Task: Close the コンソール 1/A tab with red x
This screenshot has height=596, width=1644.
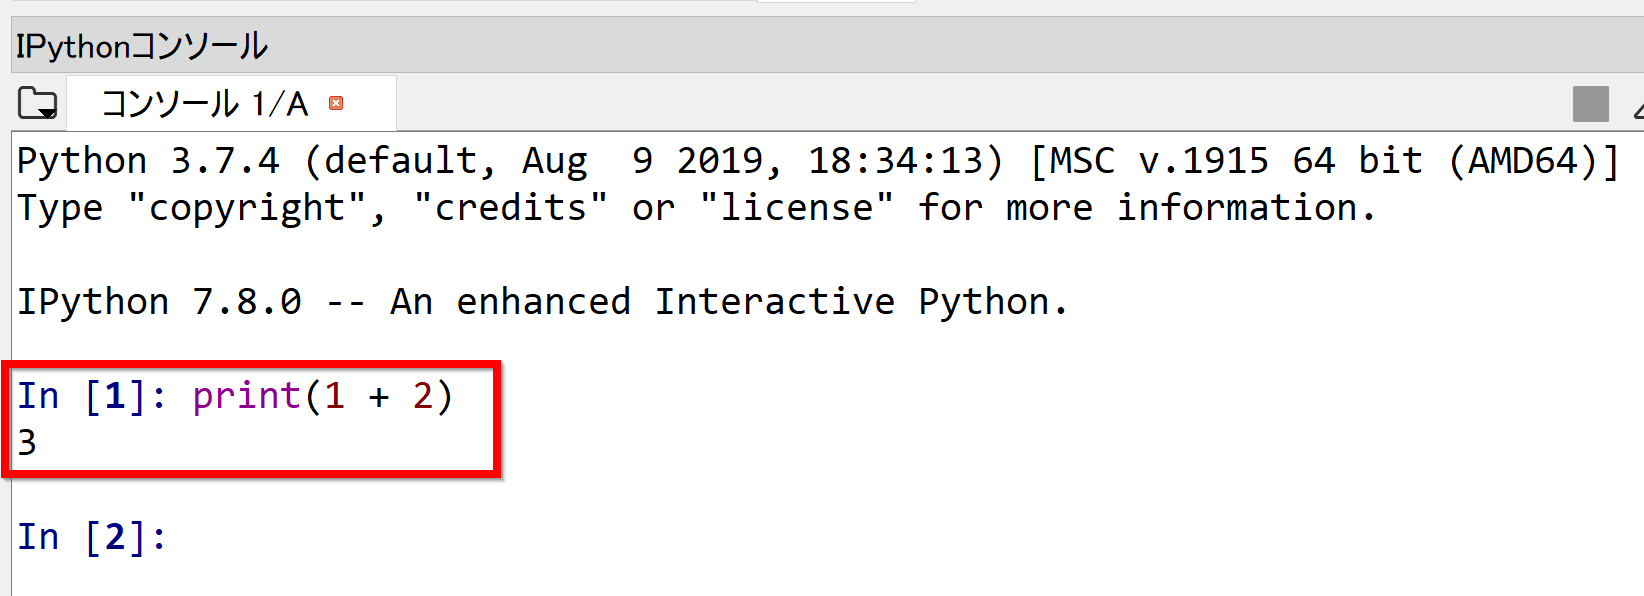Action: [x=336, y=103]
